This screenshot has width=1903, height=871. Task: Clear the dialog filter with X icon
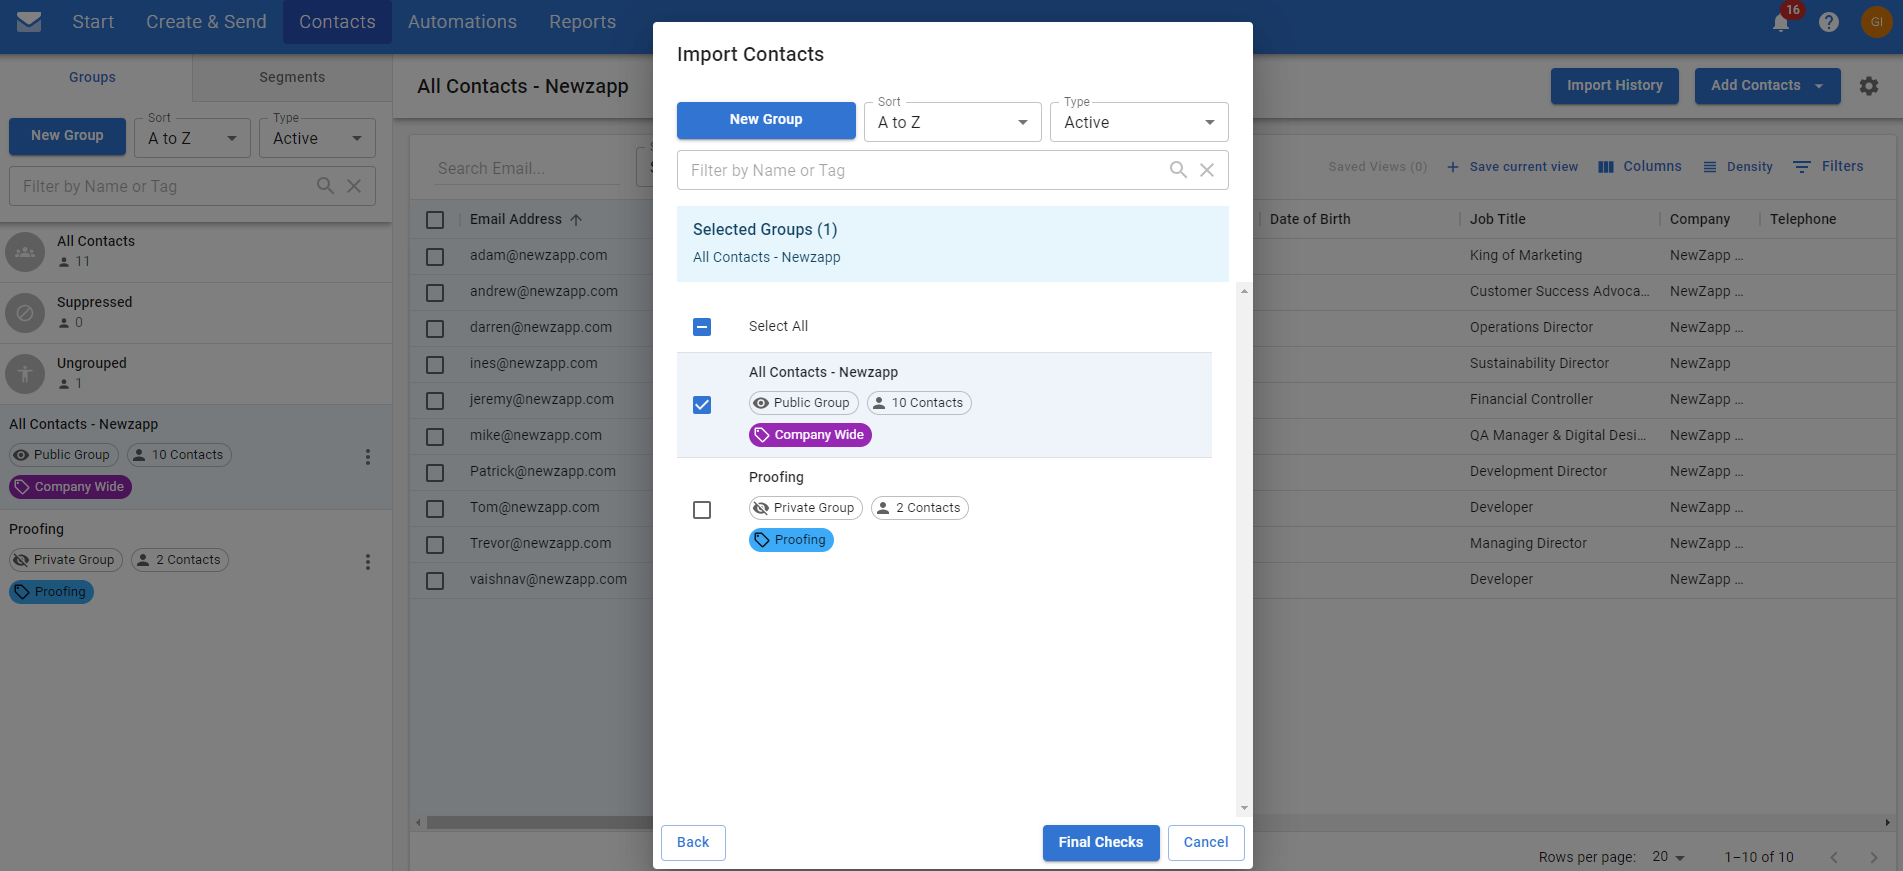1207,170
